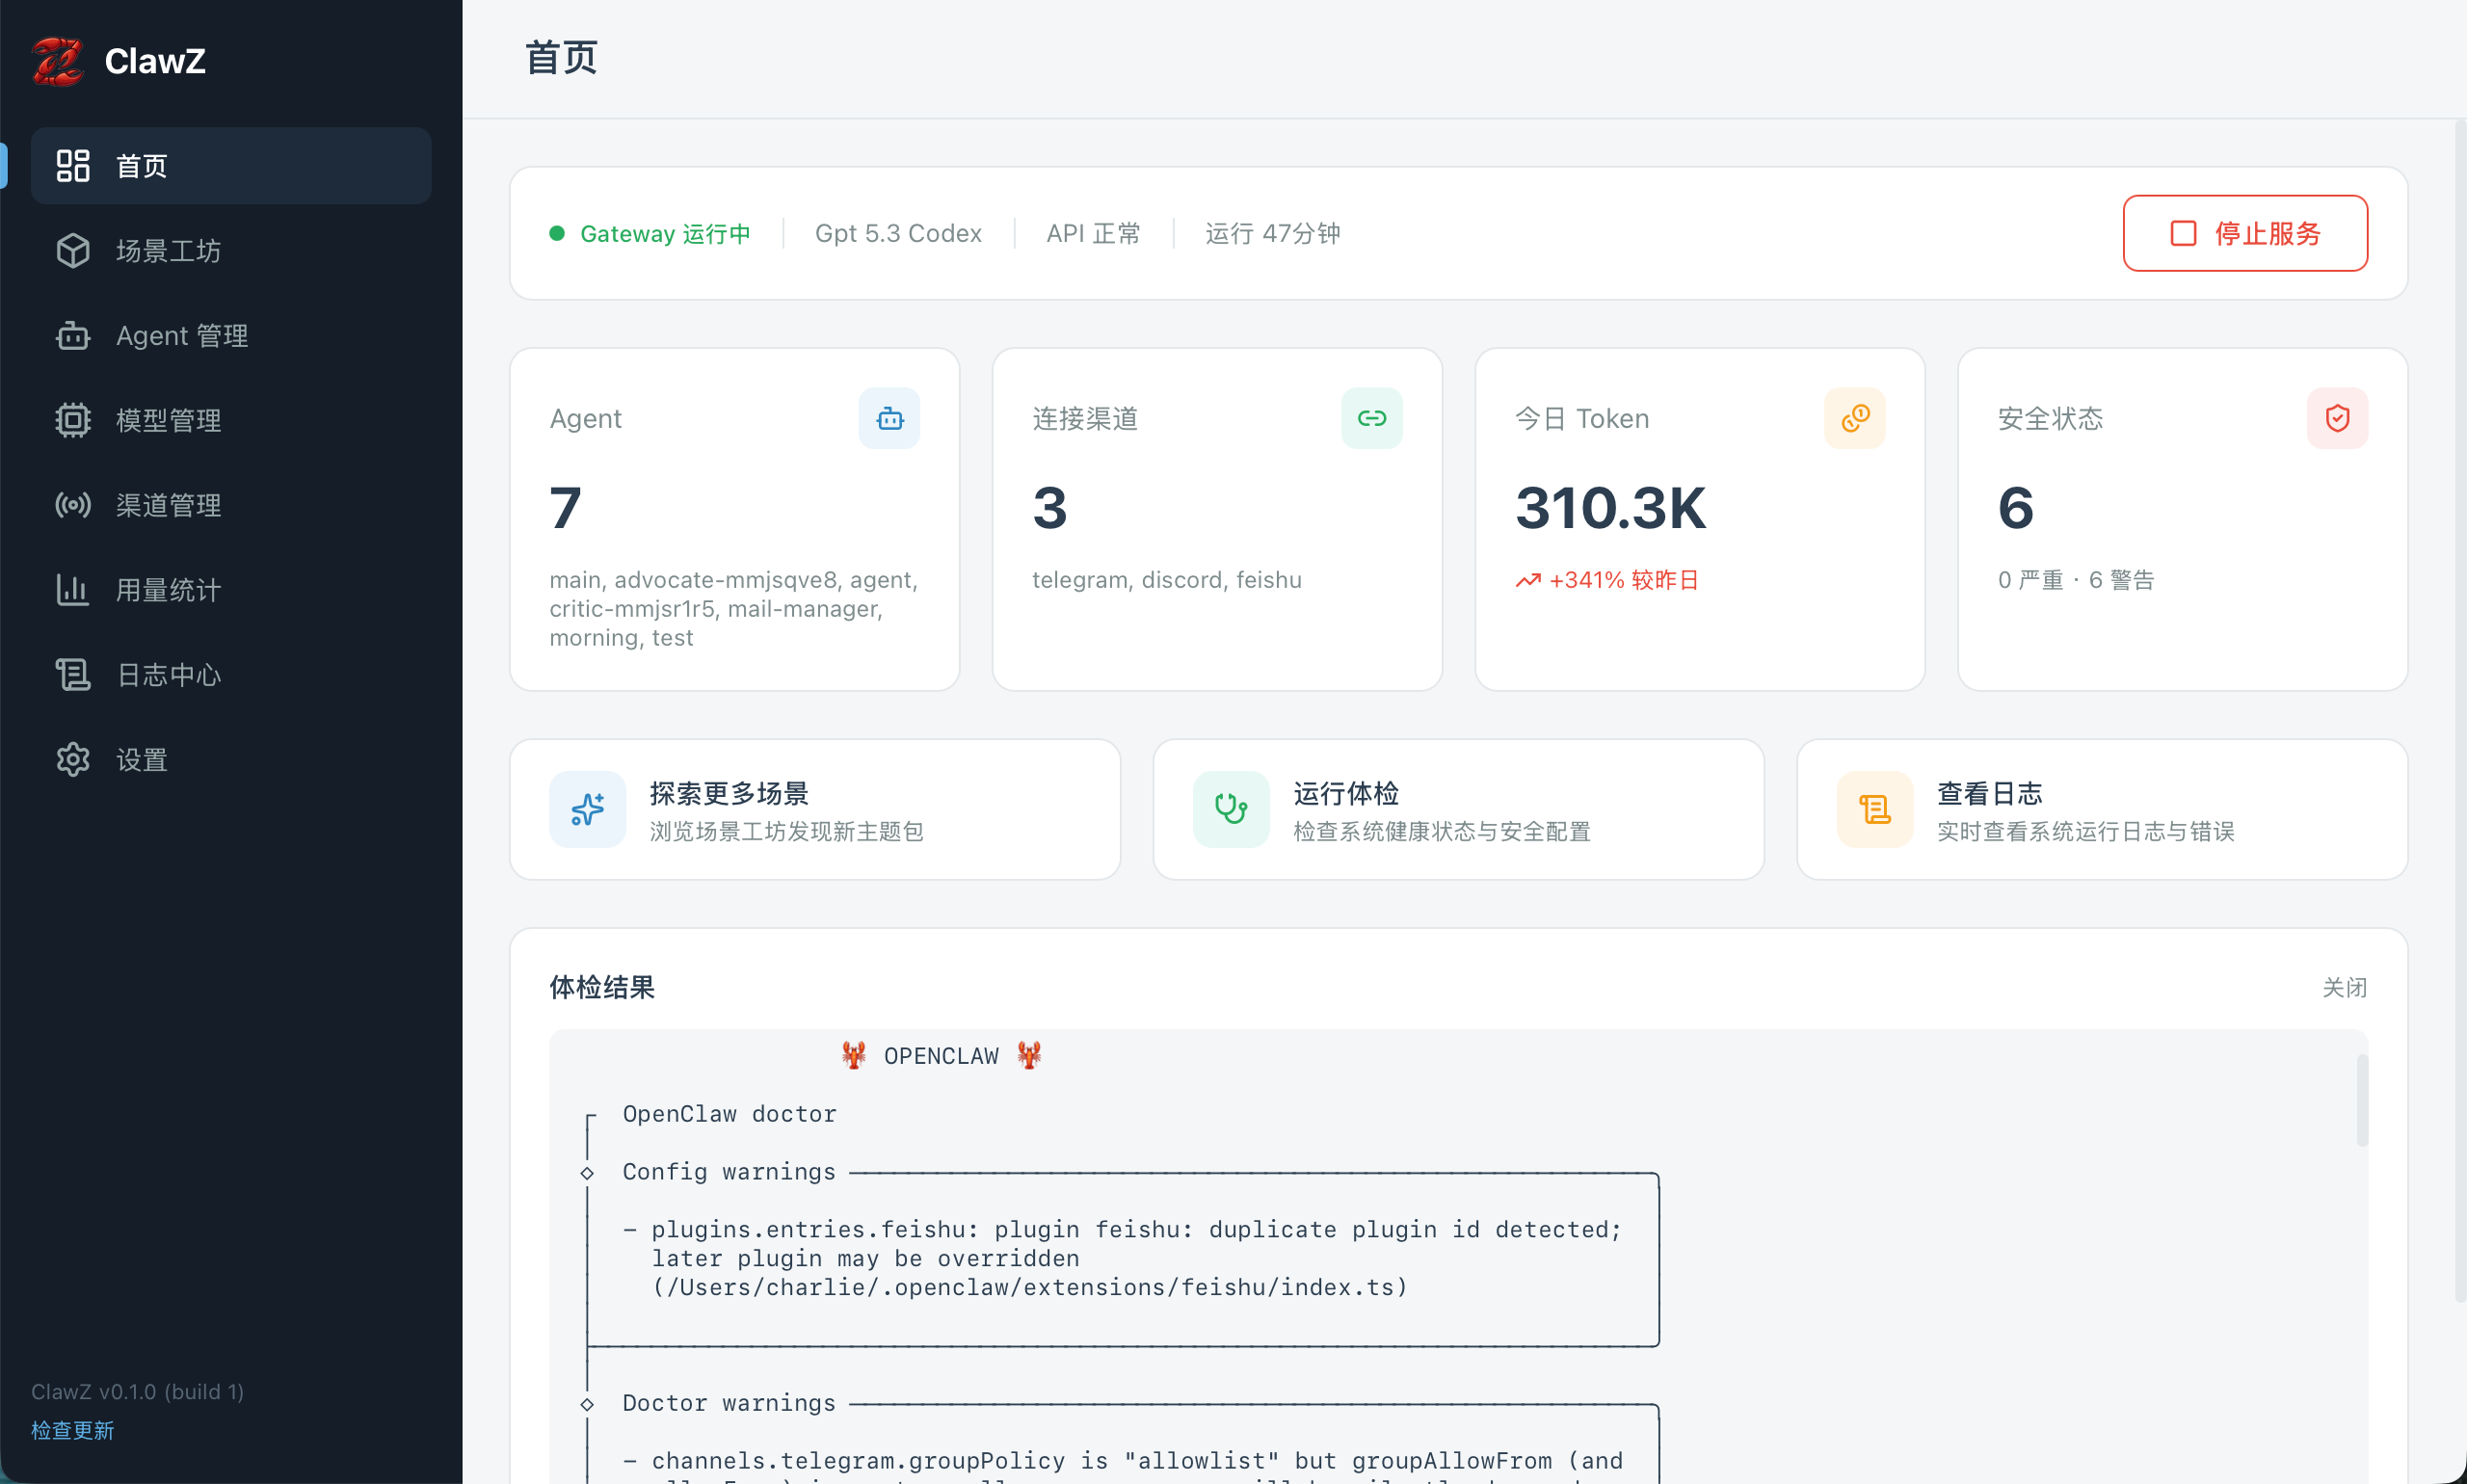Click the scrollbar of doctor output panel
Screen dimensions: 2467x1484
pyautogui.click(x=2362, y=1100)
